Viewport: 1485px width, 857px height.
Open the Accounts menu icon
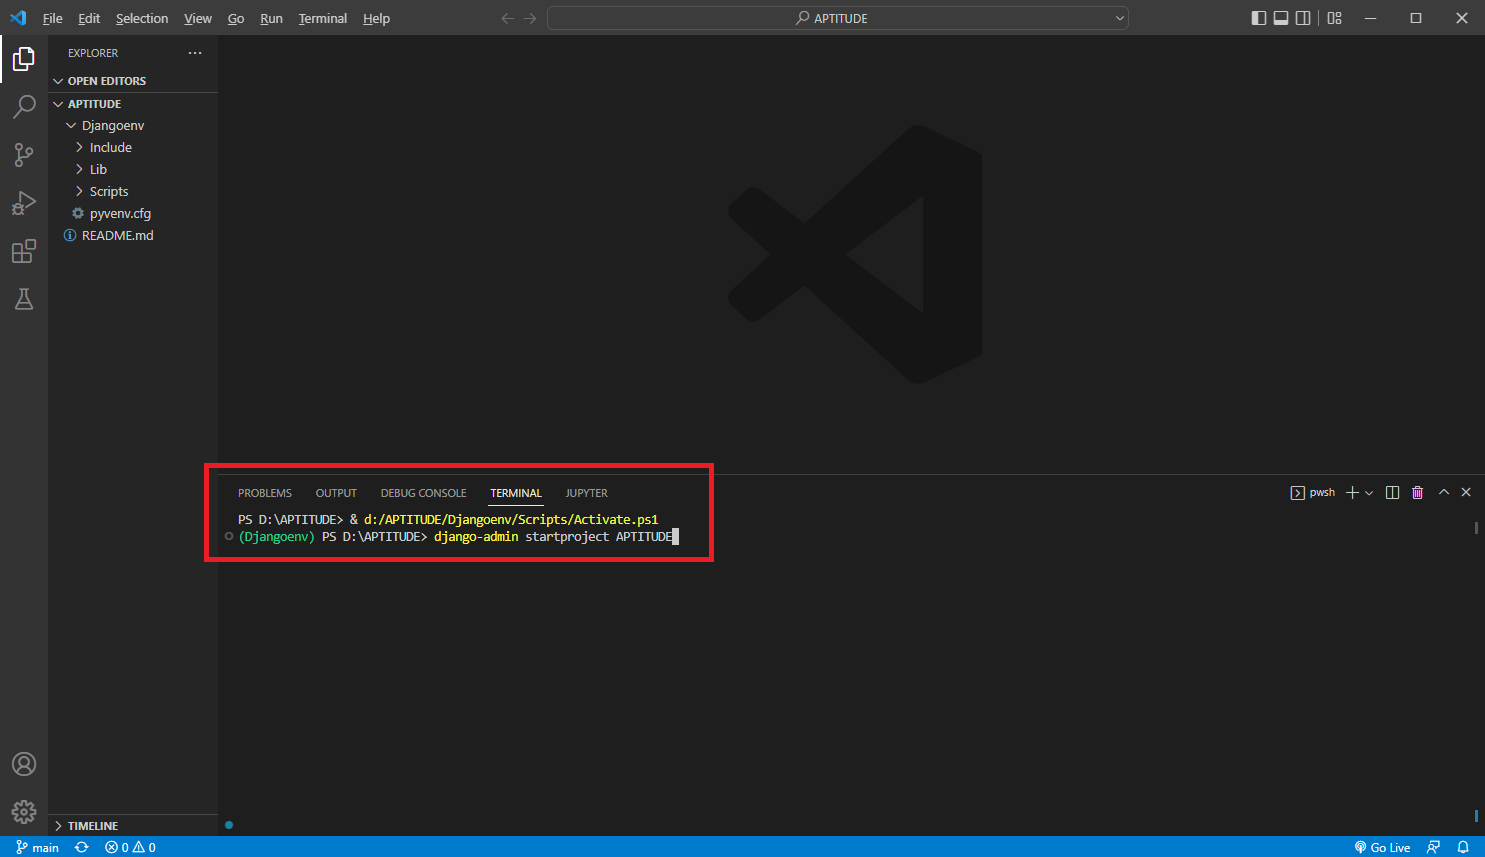tap(24, 764)
